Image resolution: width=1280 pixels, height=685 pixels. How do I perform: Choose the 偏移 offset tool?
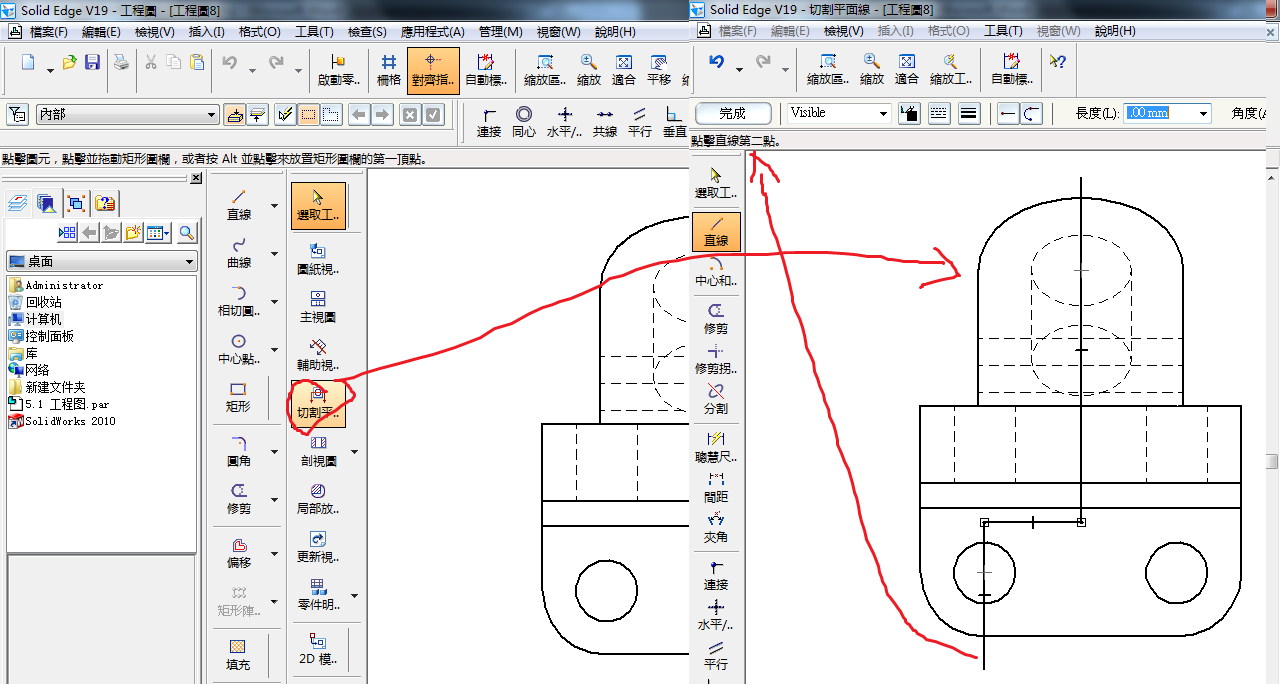coord(238,552)
